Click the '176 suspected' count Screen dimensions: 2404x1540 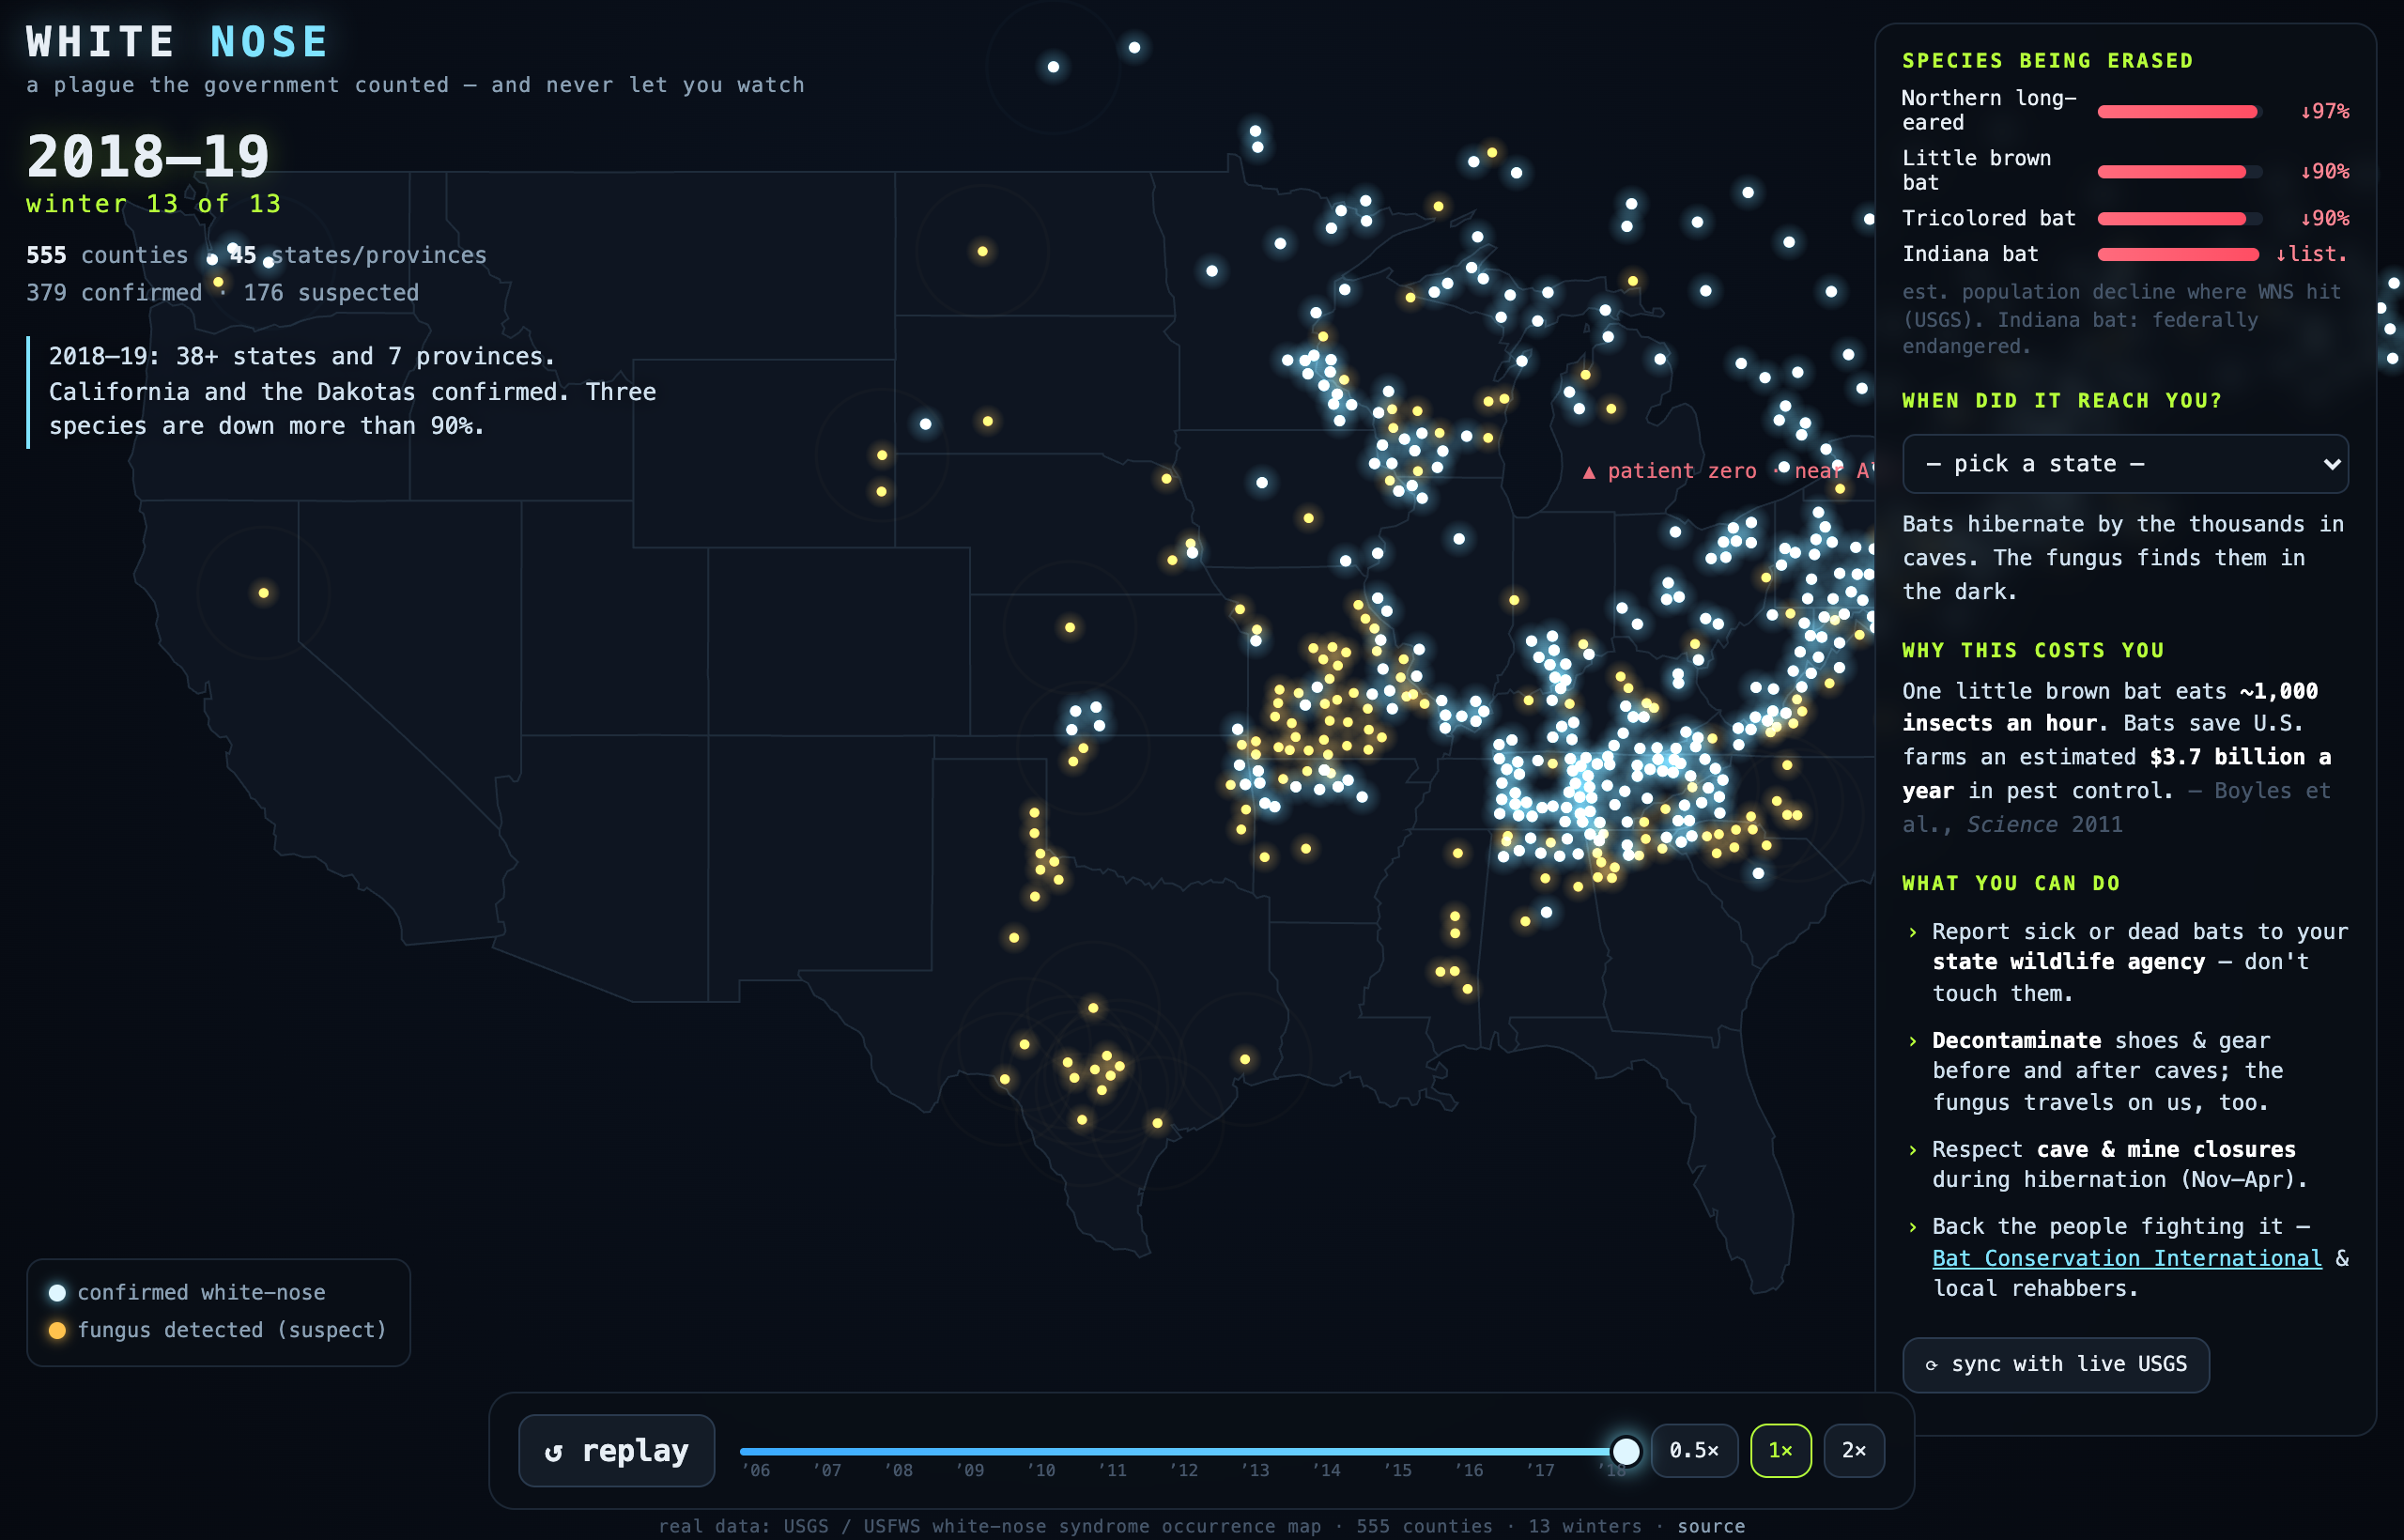point(331,293)
